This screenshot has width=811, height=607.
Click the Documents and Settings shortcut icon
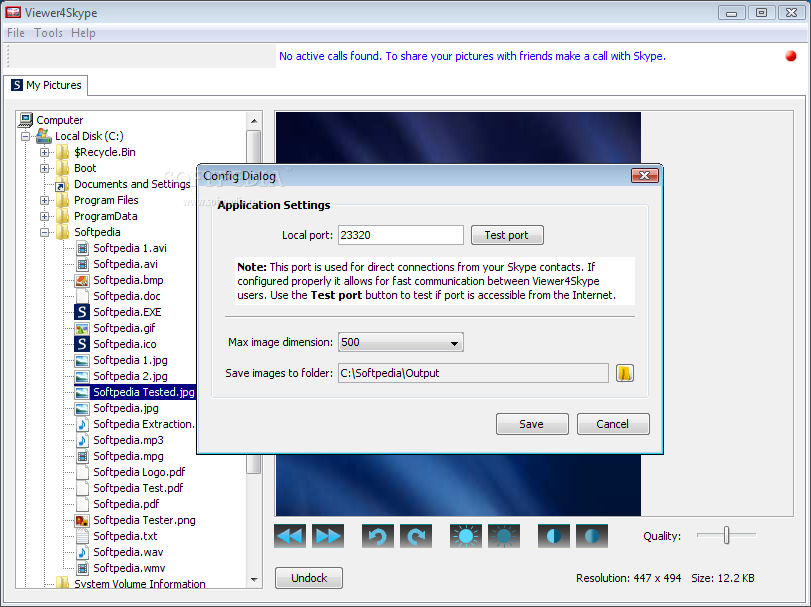coord(62,185)
